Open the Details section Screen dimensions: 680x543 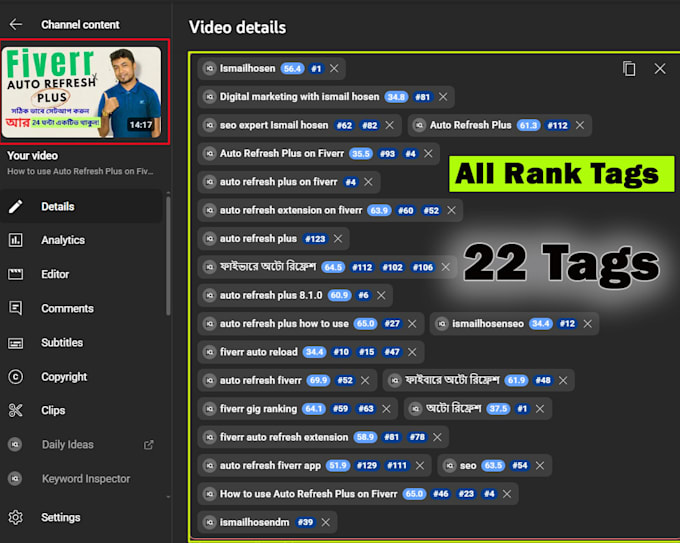point(82,206)
